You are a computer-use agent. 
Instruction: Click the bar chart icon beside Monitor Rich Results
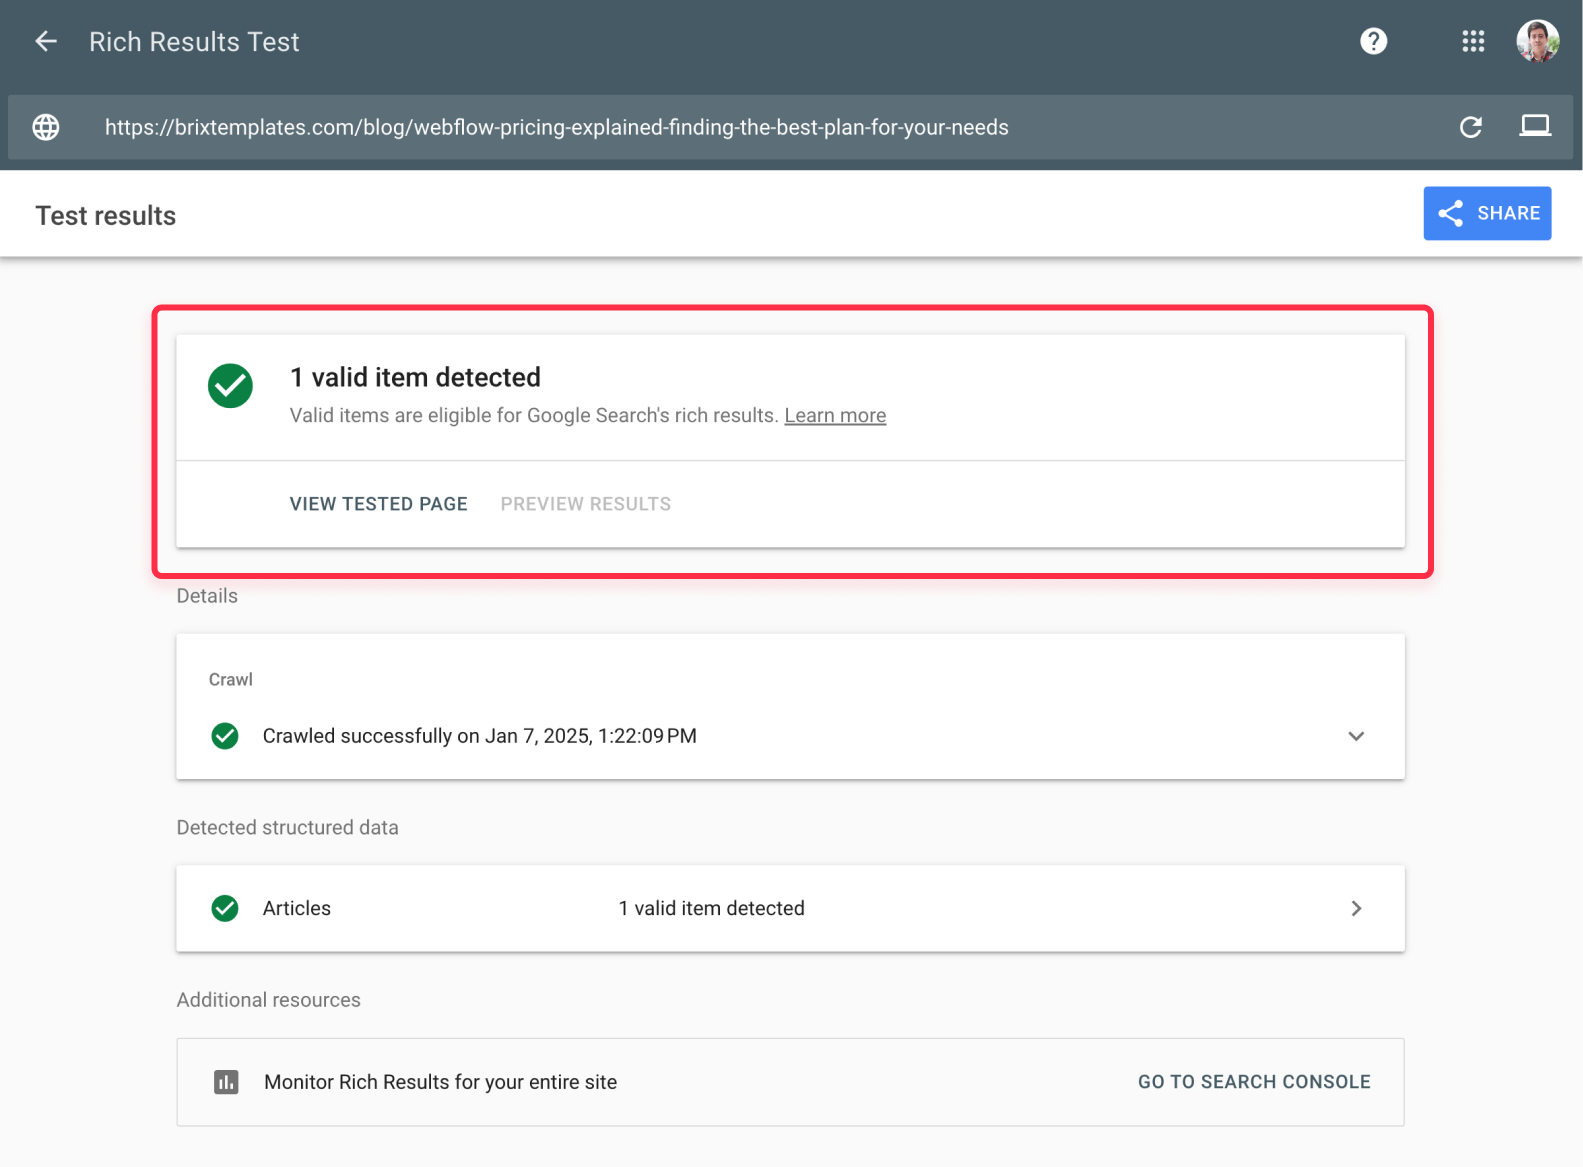[226, 1082]
